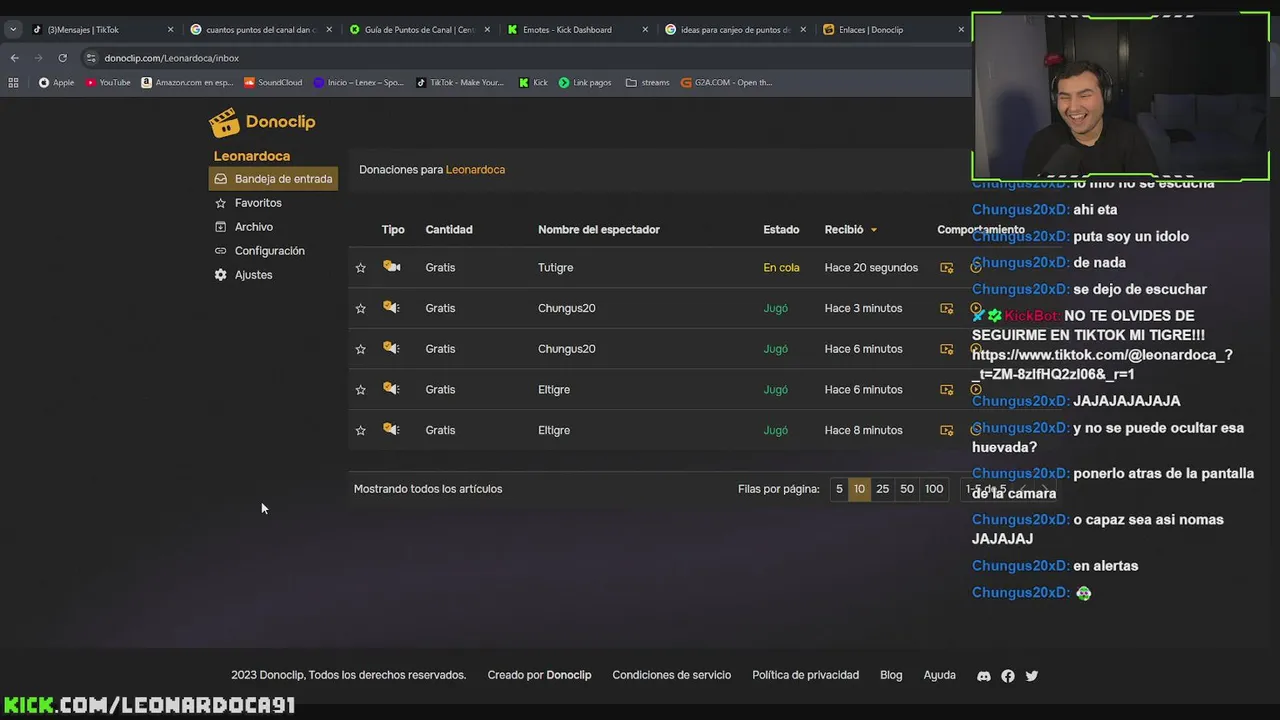Click the Tutigre viewer name
This screenshot has height=720, width=1280.
click(x=555, y=268)
